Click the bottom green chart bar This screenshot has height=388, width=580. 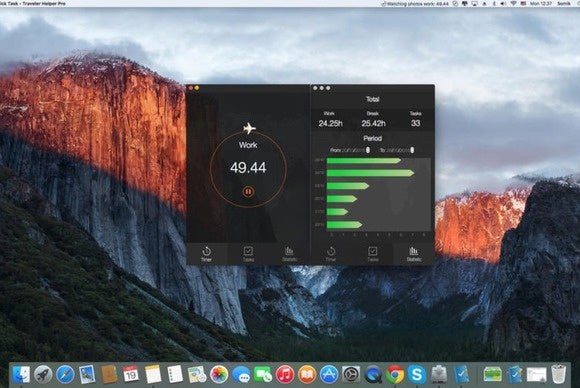coord(344,224)
